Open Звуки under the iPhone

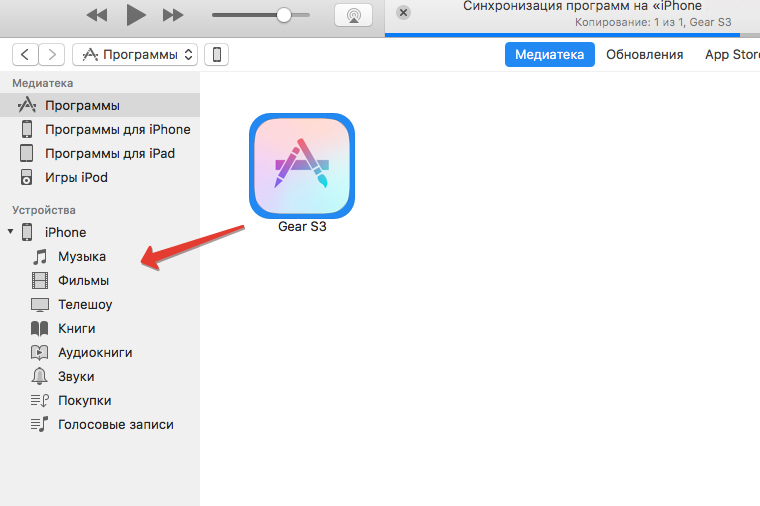[100, 376]
